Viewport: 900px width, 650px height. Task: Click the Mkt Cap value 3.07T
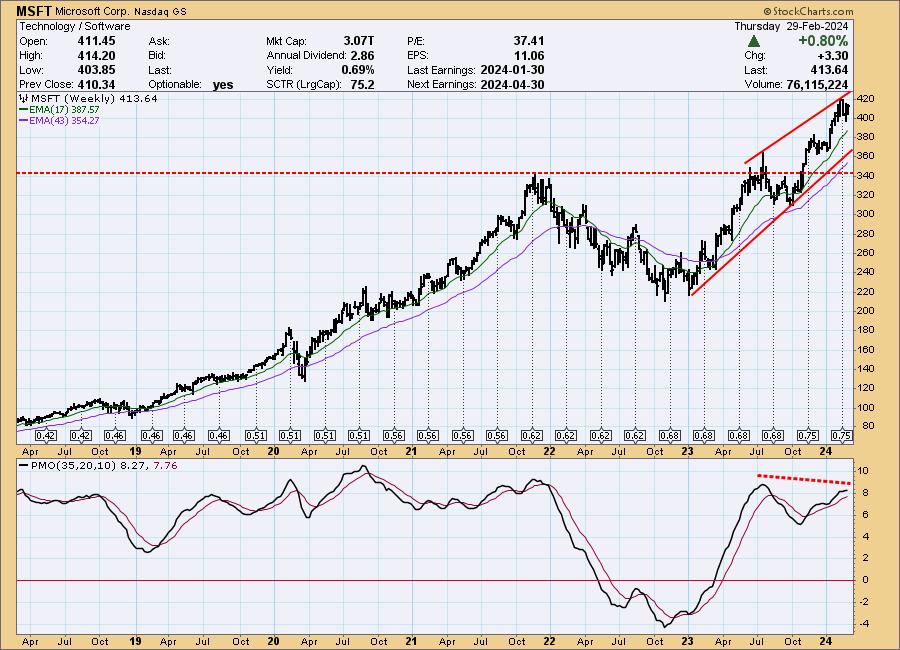[357, 41]
